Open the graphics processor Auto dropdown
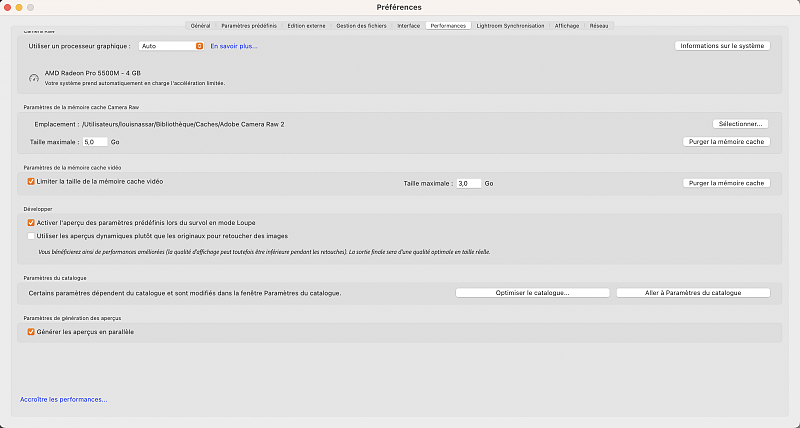Screen dimensions: 800x428 (x=172, y=46)
